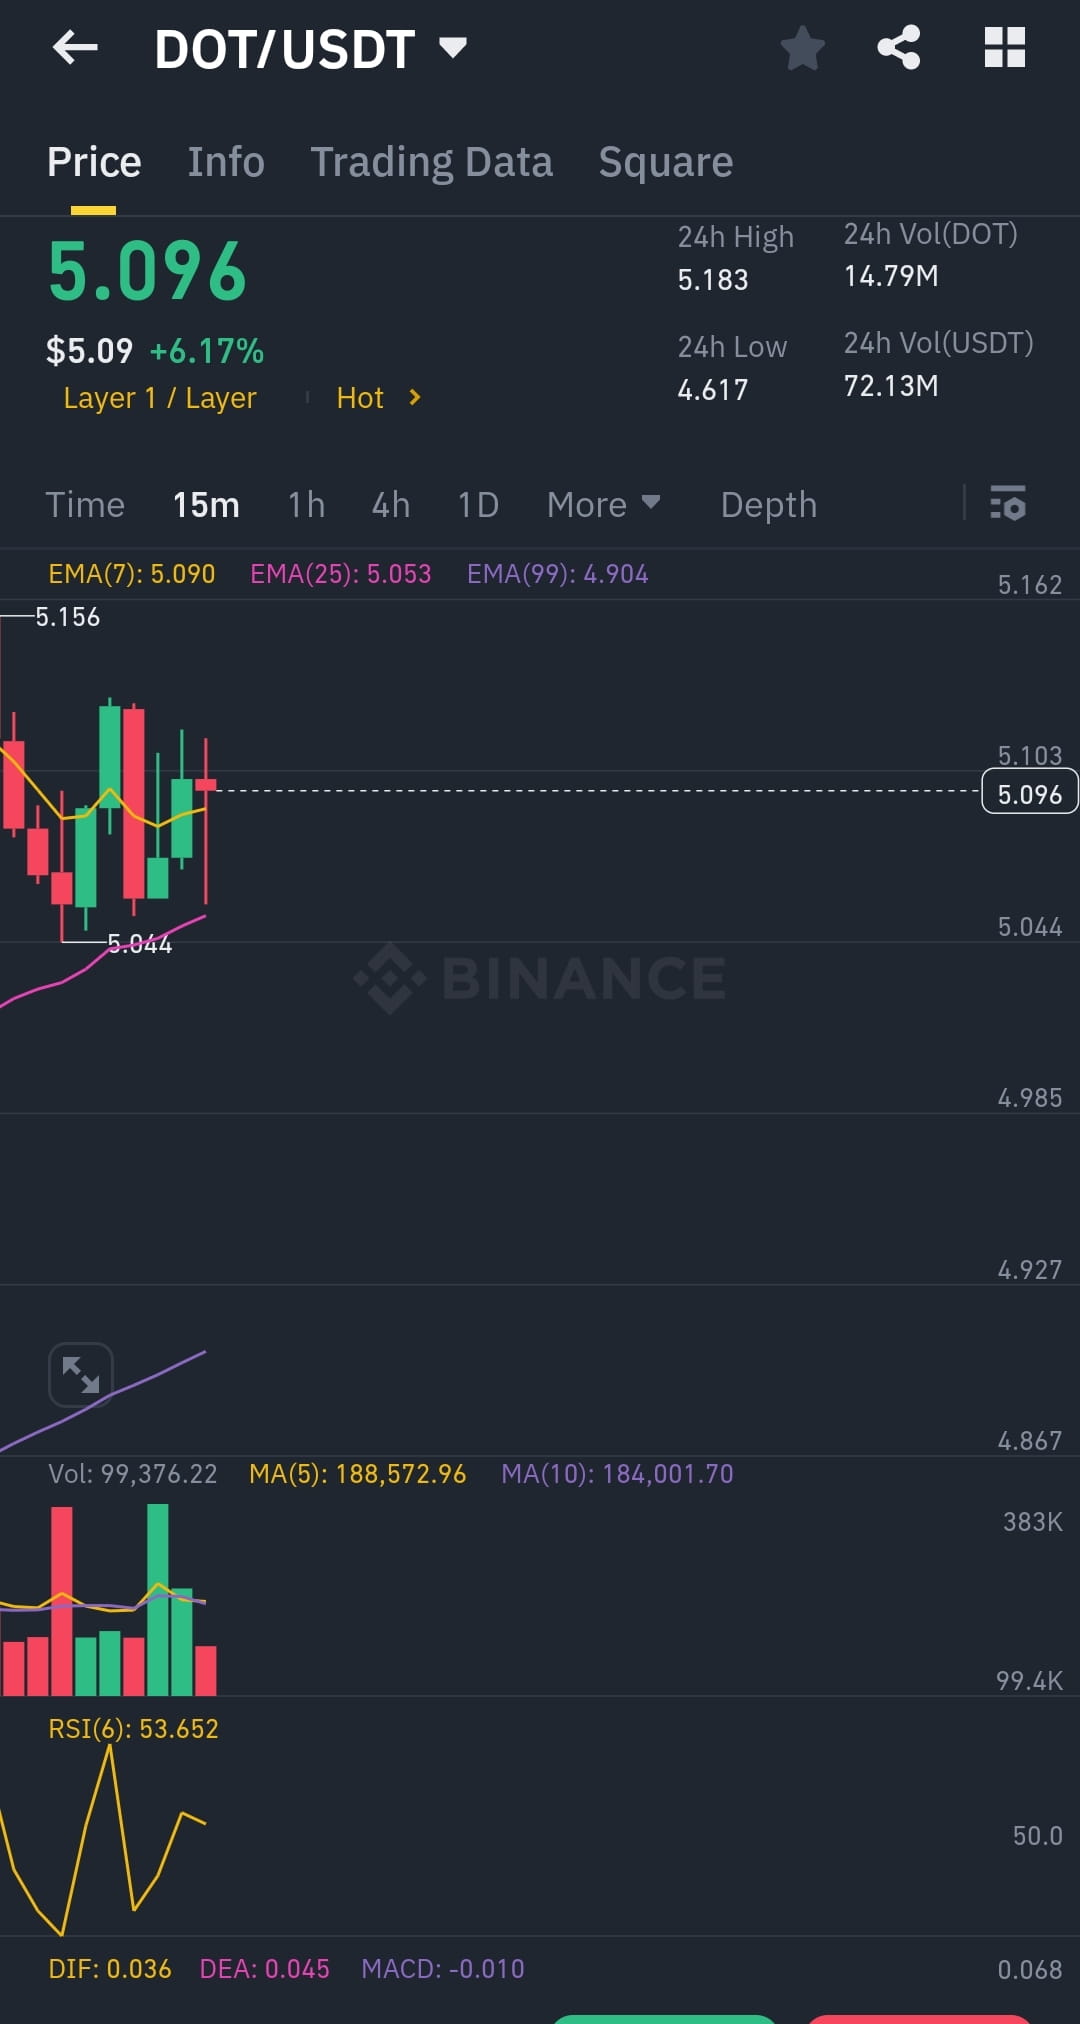Tap the DEA: 0.045 label

[265, 1969]
